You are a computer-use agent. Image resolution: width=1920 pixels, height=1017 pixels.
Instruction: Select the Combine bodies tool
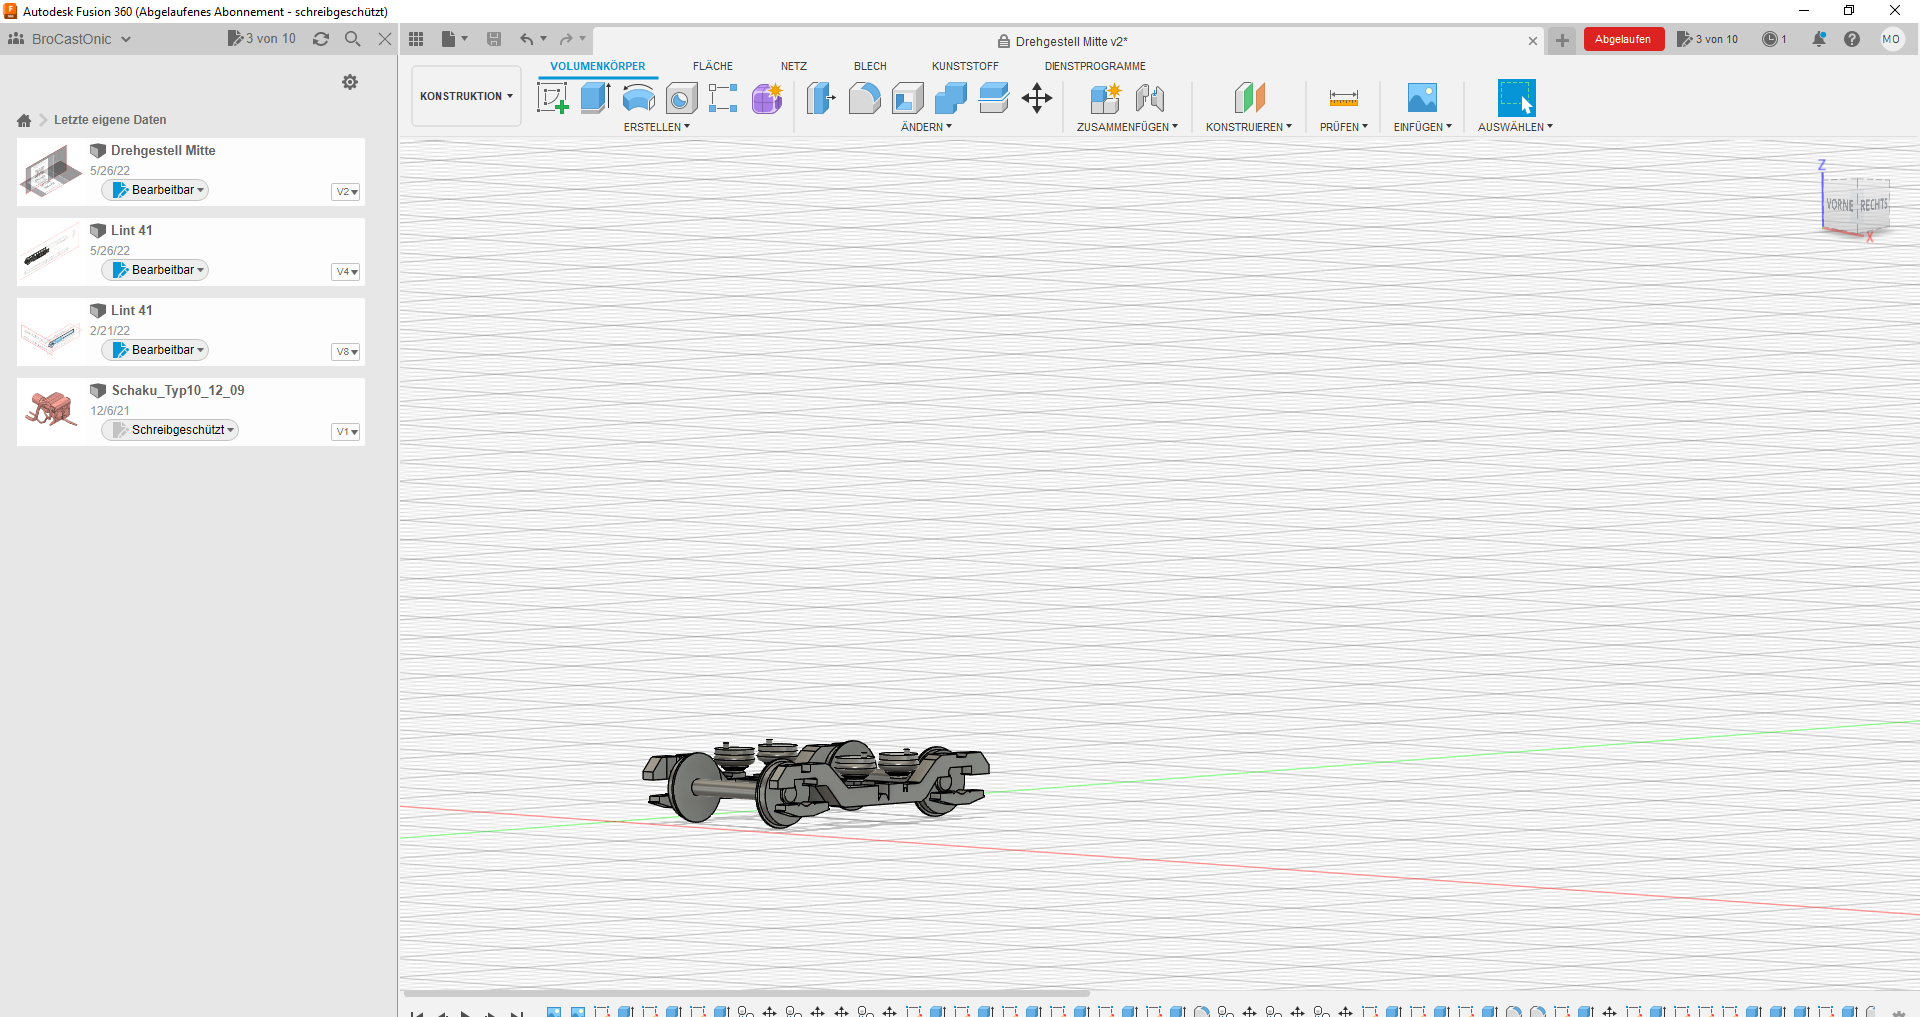tap(951, 98)
